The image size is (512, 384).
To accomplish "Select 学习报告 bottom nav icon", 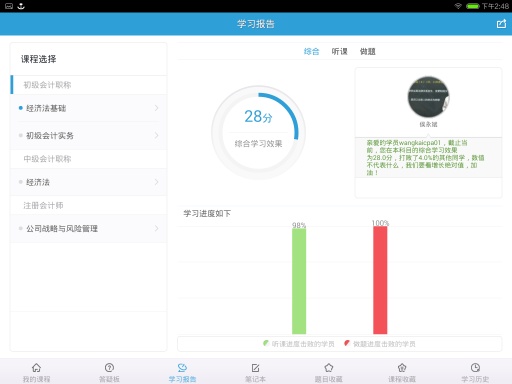I will [182, 368].
